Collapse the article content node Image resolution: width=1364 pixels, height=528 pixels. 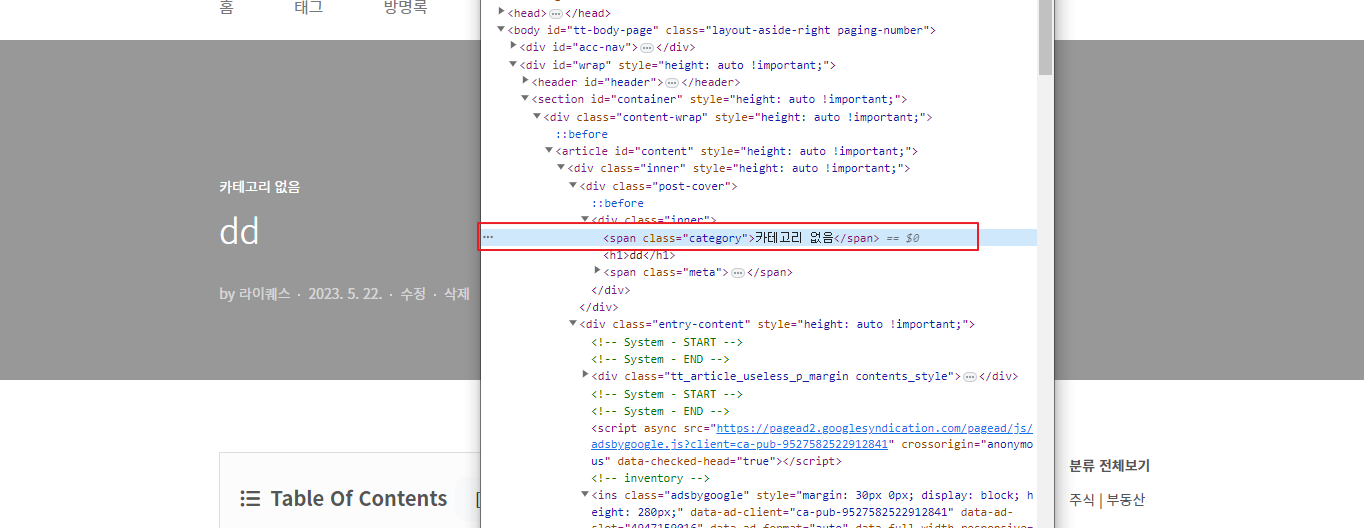[550, 151]
